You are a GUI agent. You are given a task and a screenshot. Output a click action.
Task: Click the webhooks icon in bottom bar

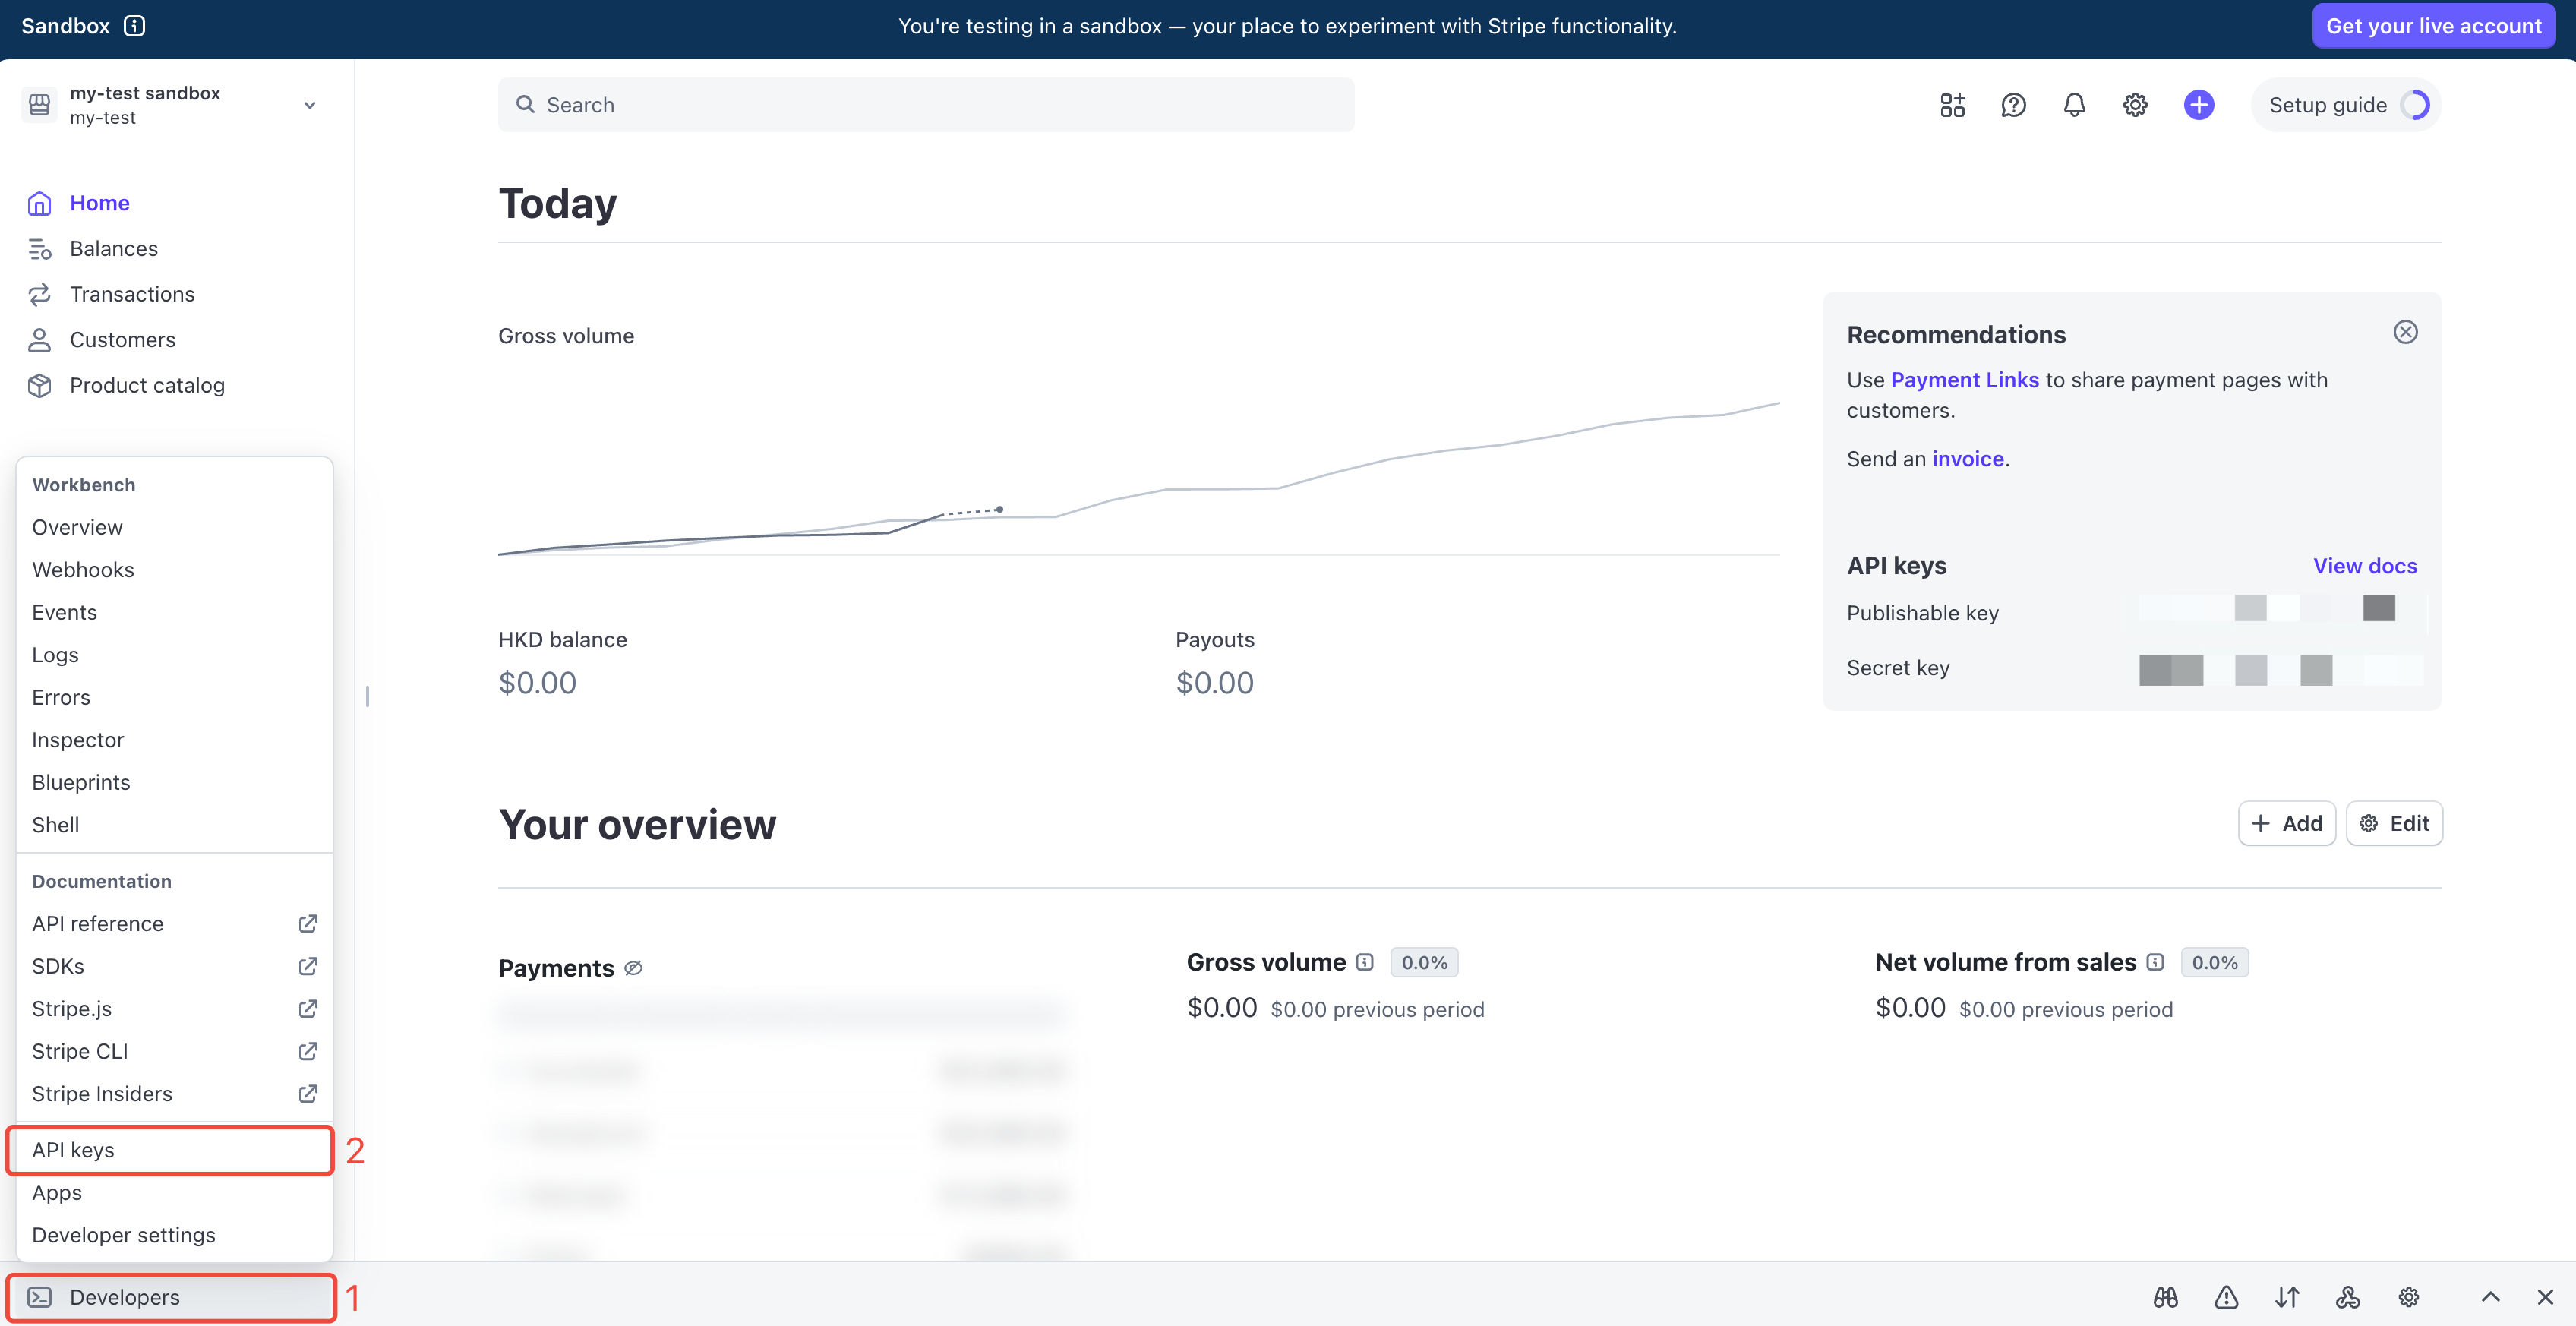coord(2347,1297)
